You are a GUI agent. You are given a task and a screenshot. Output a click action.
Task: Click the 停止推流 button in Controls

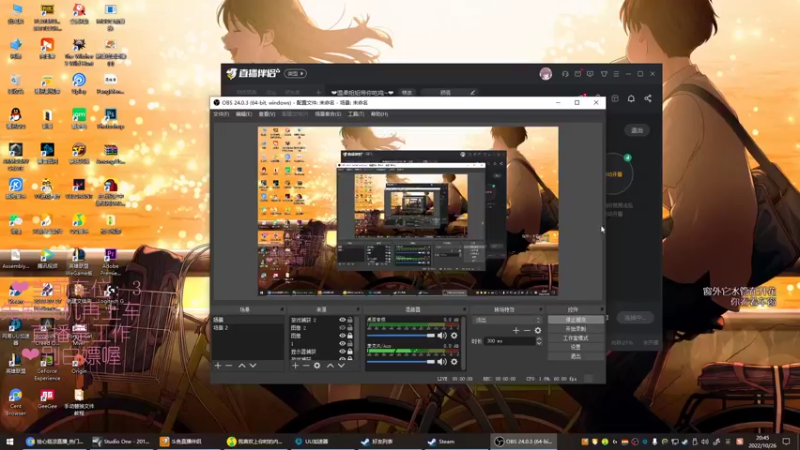(x=576, y=320)
